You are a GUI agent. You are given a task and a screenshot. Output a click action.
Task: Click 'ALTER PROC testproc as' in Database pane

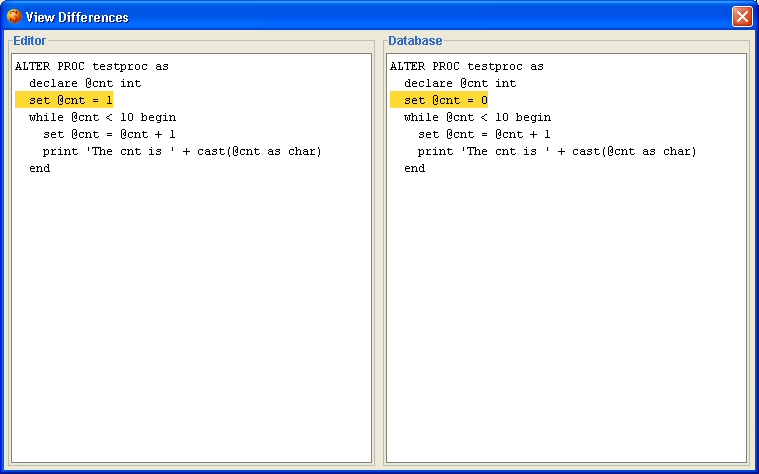(x=467, y=66)
